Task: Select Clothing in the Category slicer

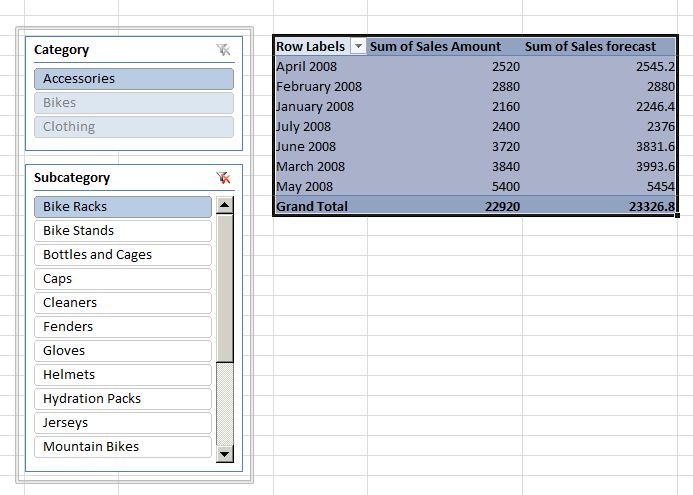Action: pyautogui.click(x=134, y=127)
